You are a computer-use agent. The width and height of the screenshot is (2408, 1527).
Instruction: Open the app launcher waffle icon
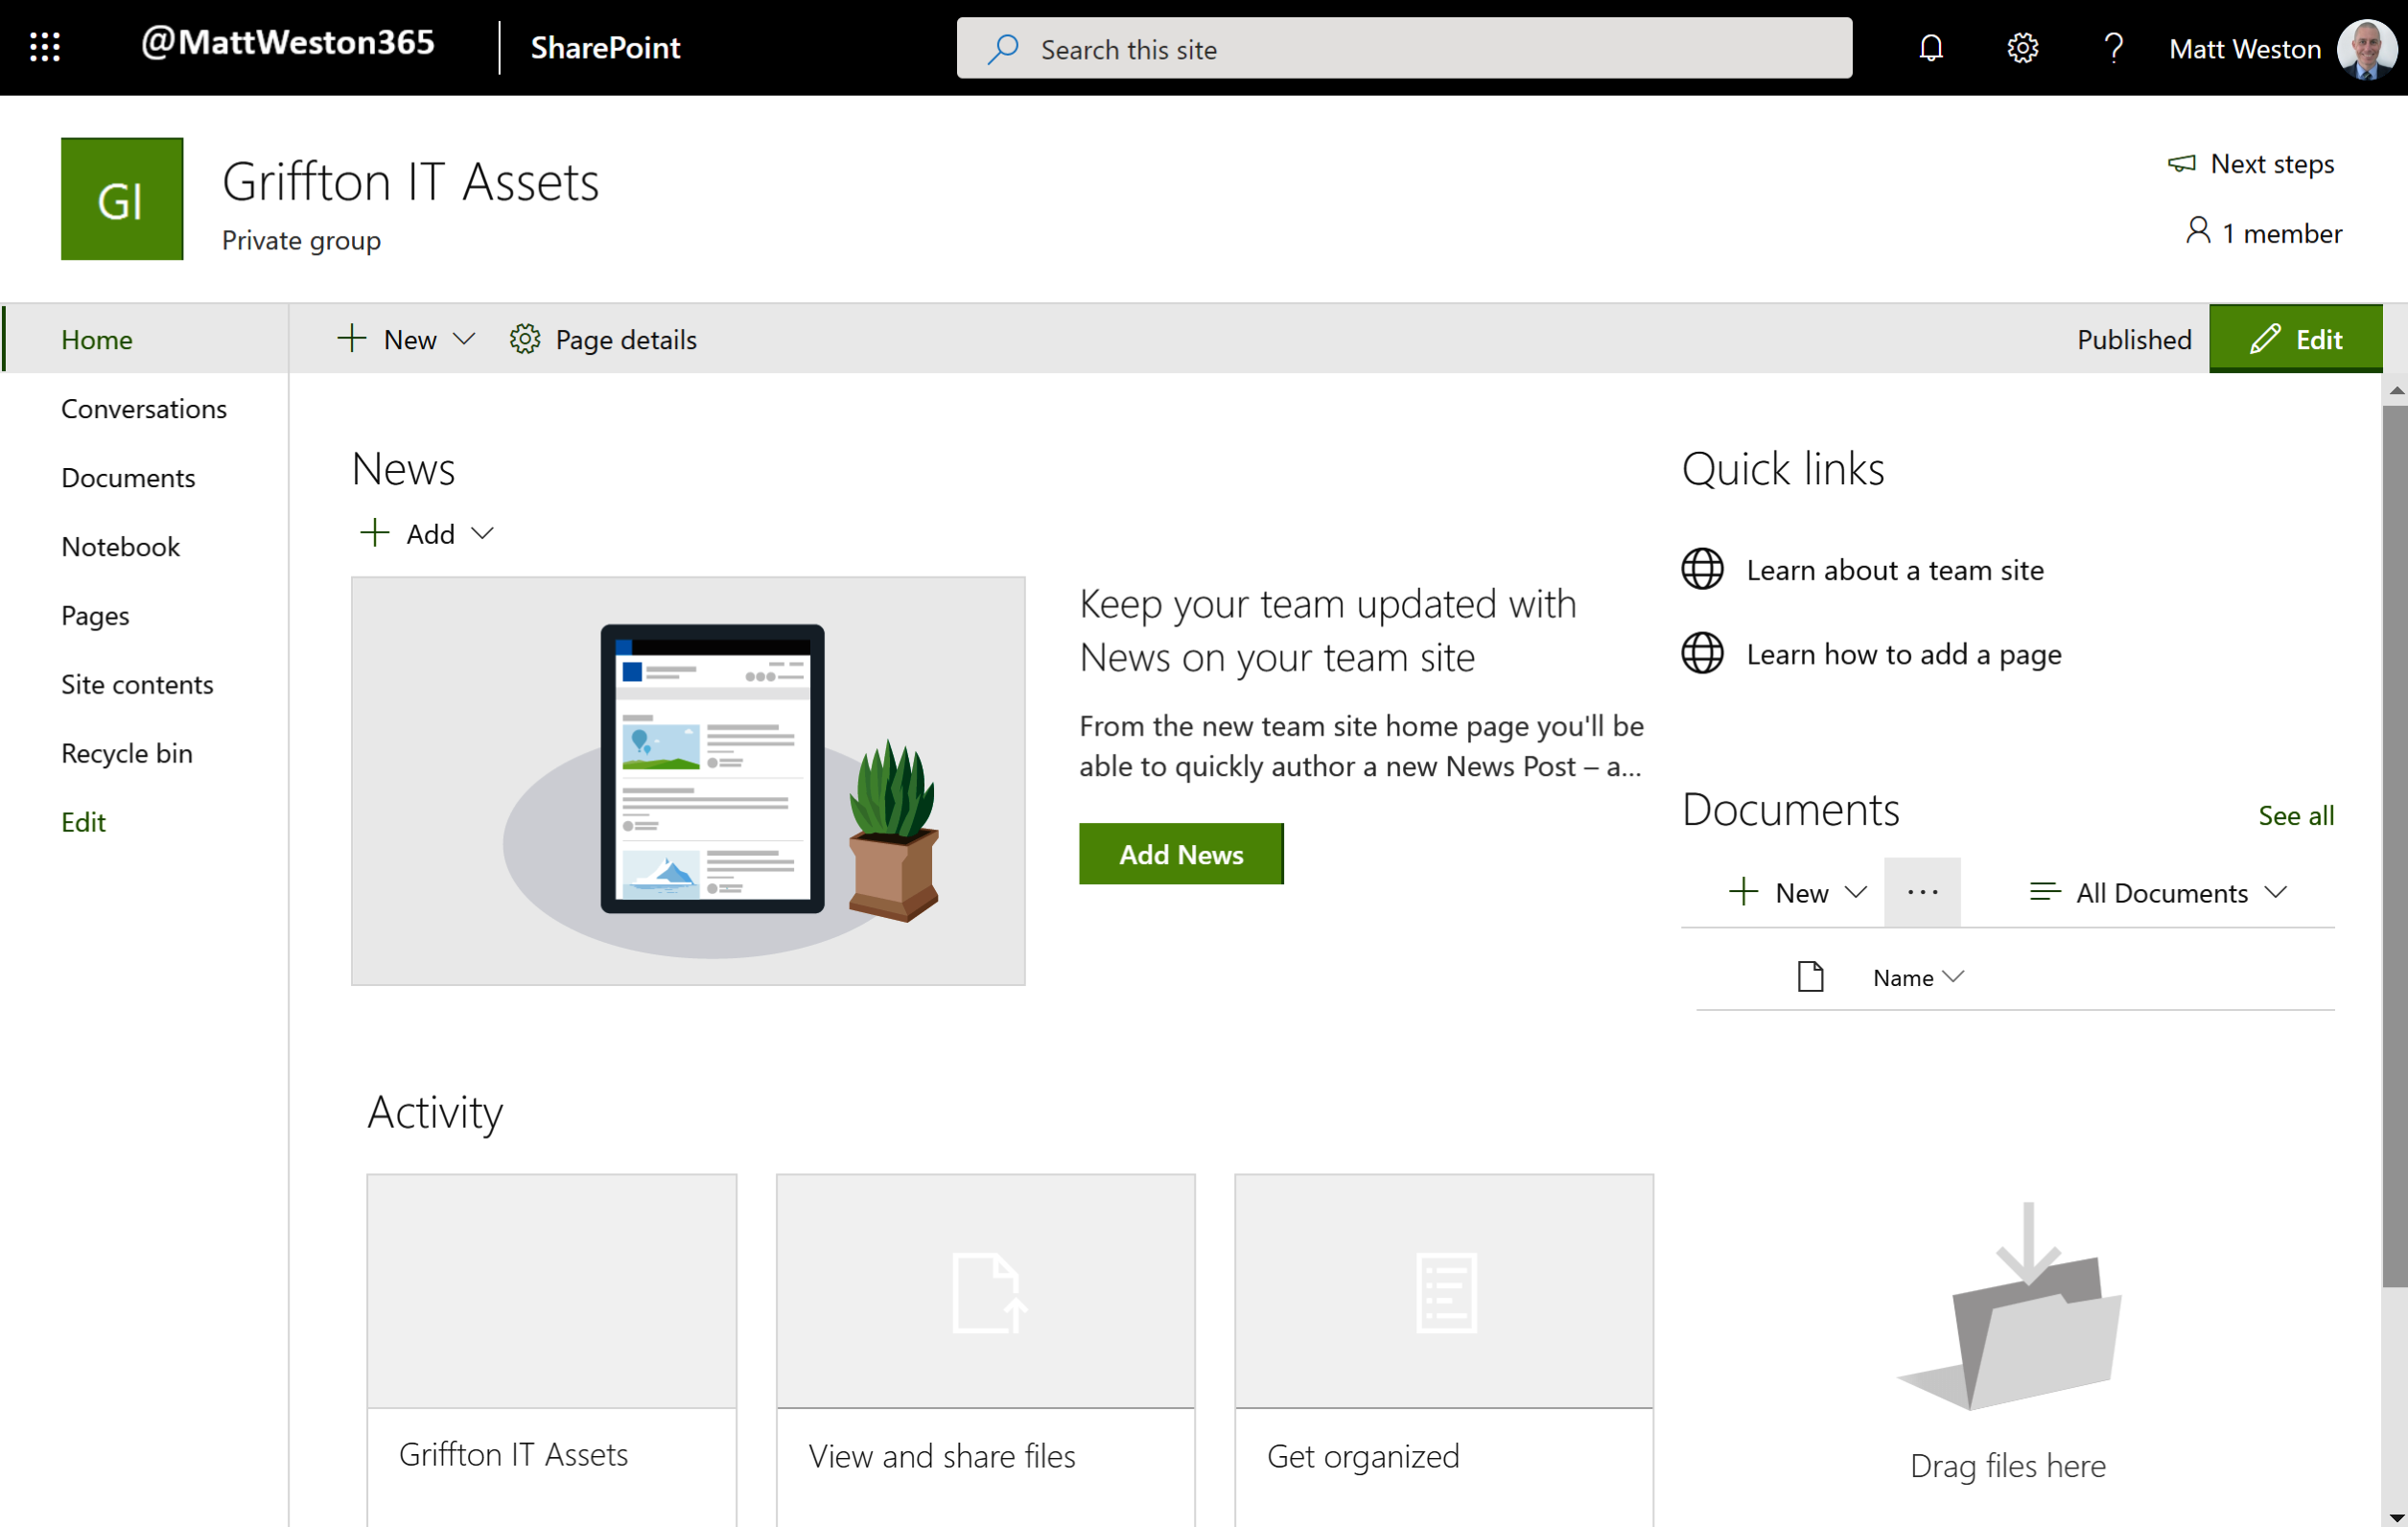[x=45, y=47]
